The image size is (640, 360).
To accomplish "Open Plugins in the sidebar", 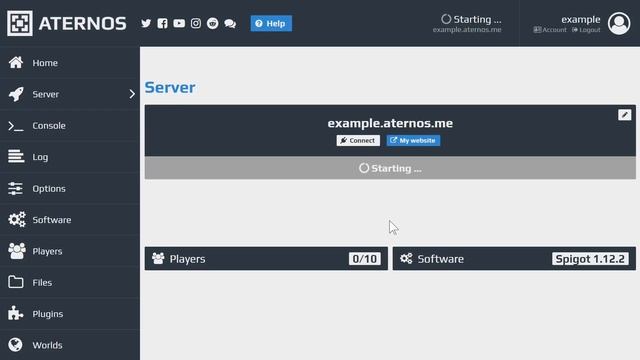I will [70, 313].
